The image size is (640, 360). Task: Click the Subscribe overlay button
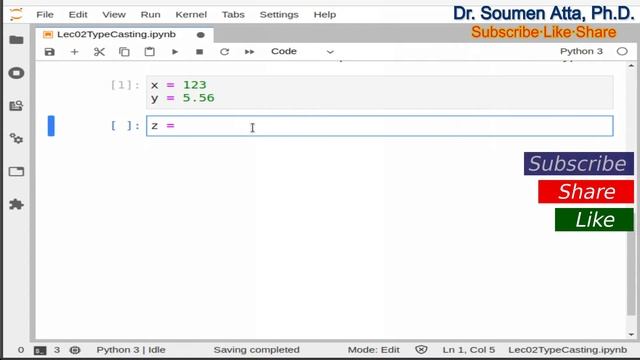[x=579, y=164]
